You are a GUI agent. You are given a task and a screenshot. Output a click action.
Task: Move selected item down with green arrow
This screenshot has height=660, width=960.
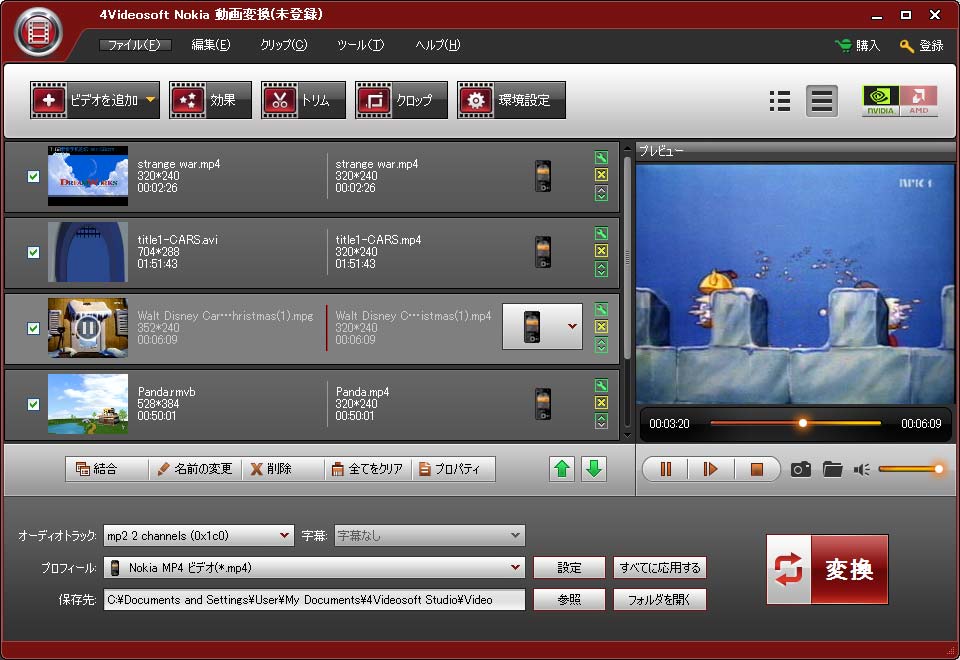pos(594,469)
